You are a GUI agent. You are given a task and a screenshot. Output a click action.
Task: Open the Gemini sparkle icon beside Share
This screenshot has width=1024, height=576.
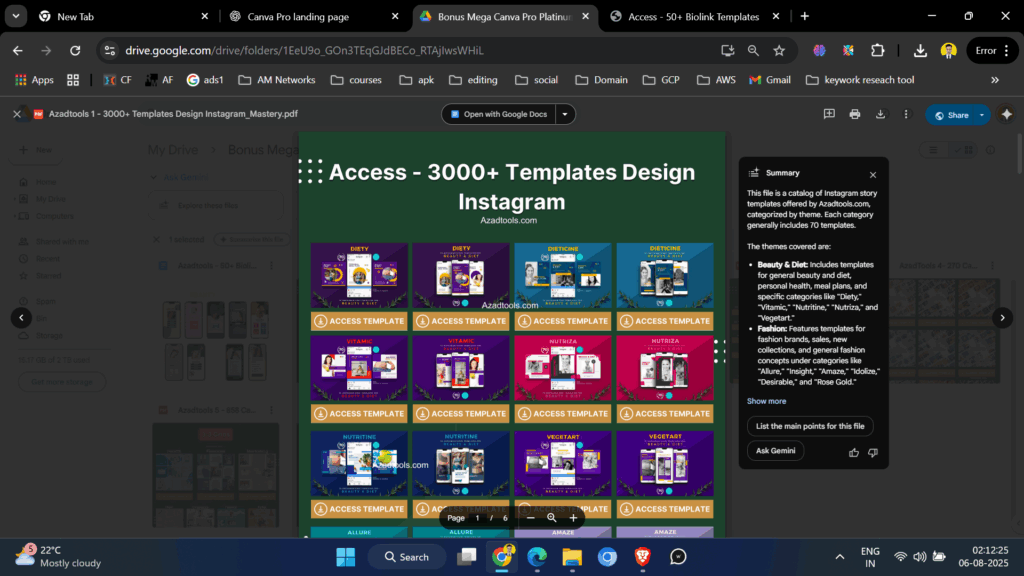(x=1006, y=114)
